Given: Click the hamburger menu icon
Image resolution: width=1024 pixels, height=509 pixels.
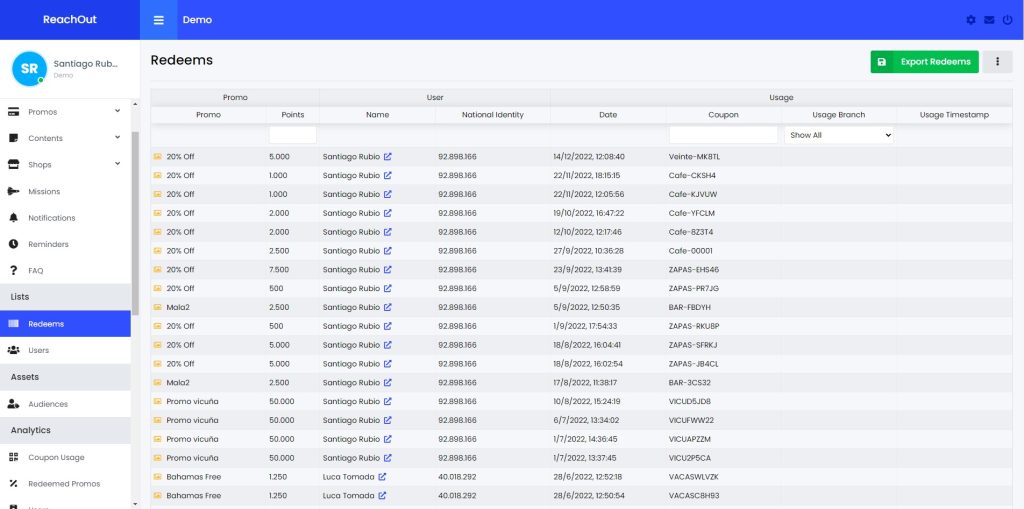Looking at the screenshot, I should click(158, 20).
